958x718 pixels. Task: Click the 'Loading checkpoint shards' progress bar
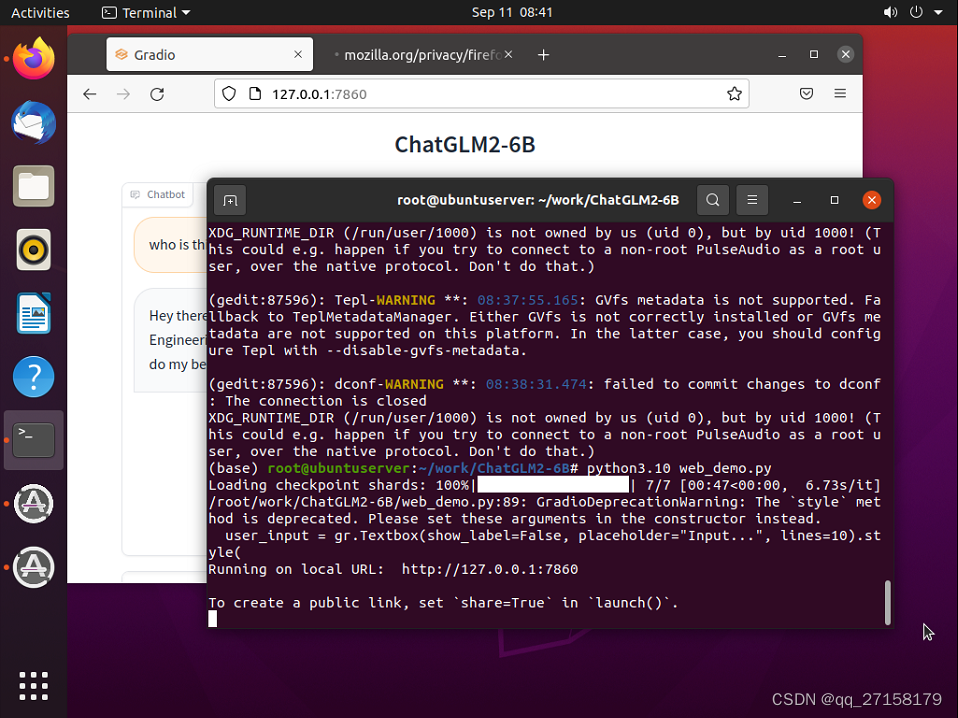(x=553, y=485)
